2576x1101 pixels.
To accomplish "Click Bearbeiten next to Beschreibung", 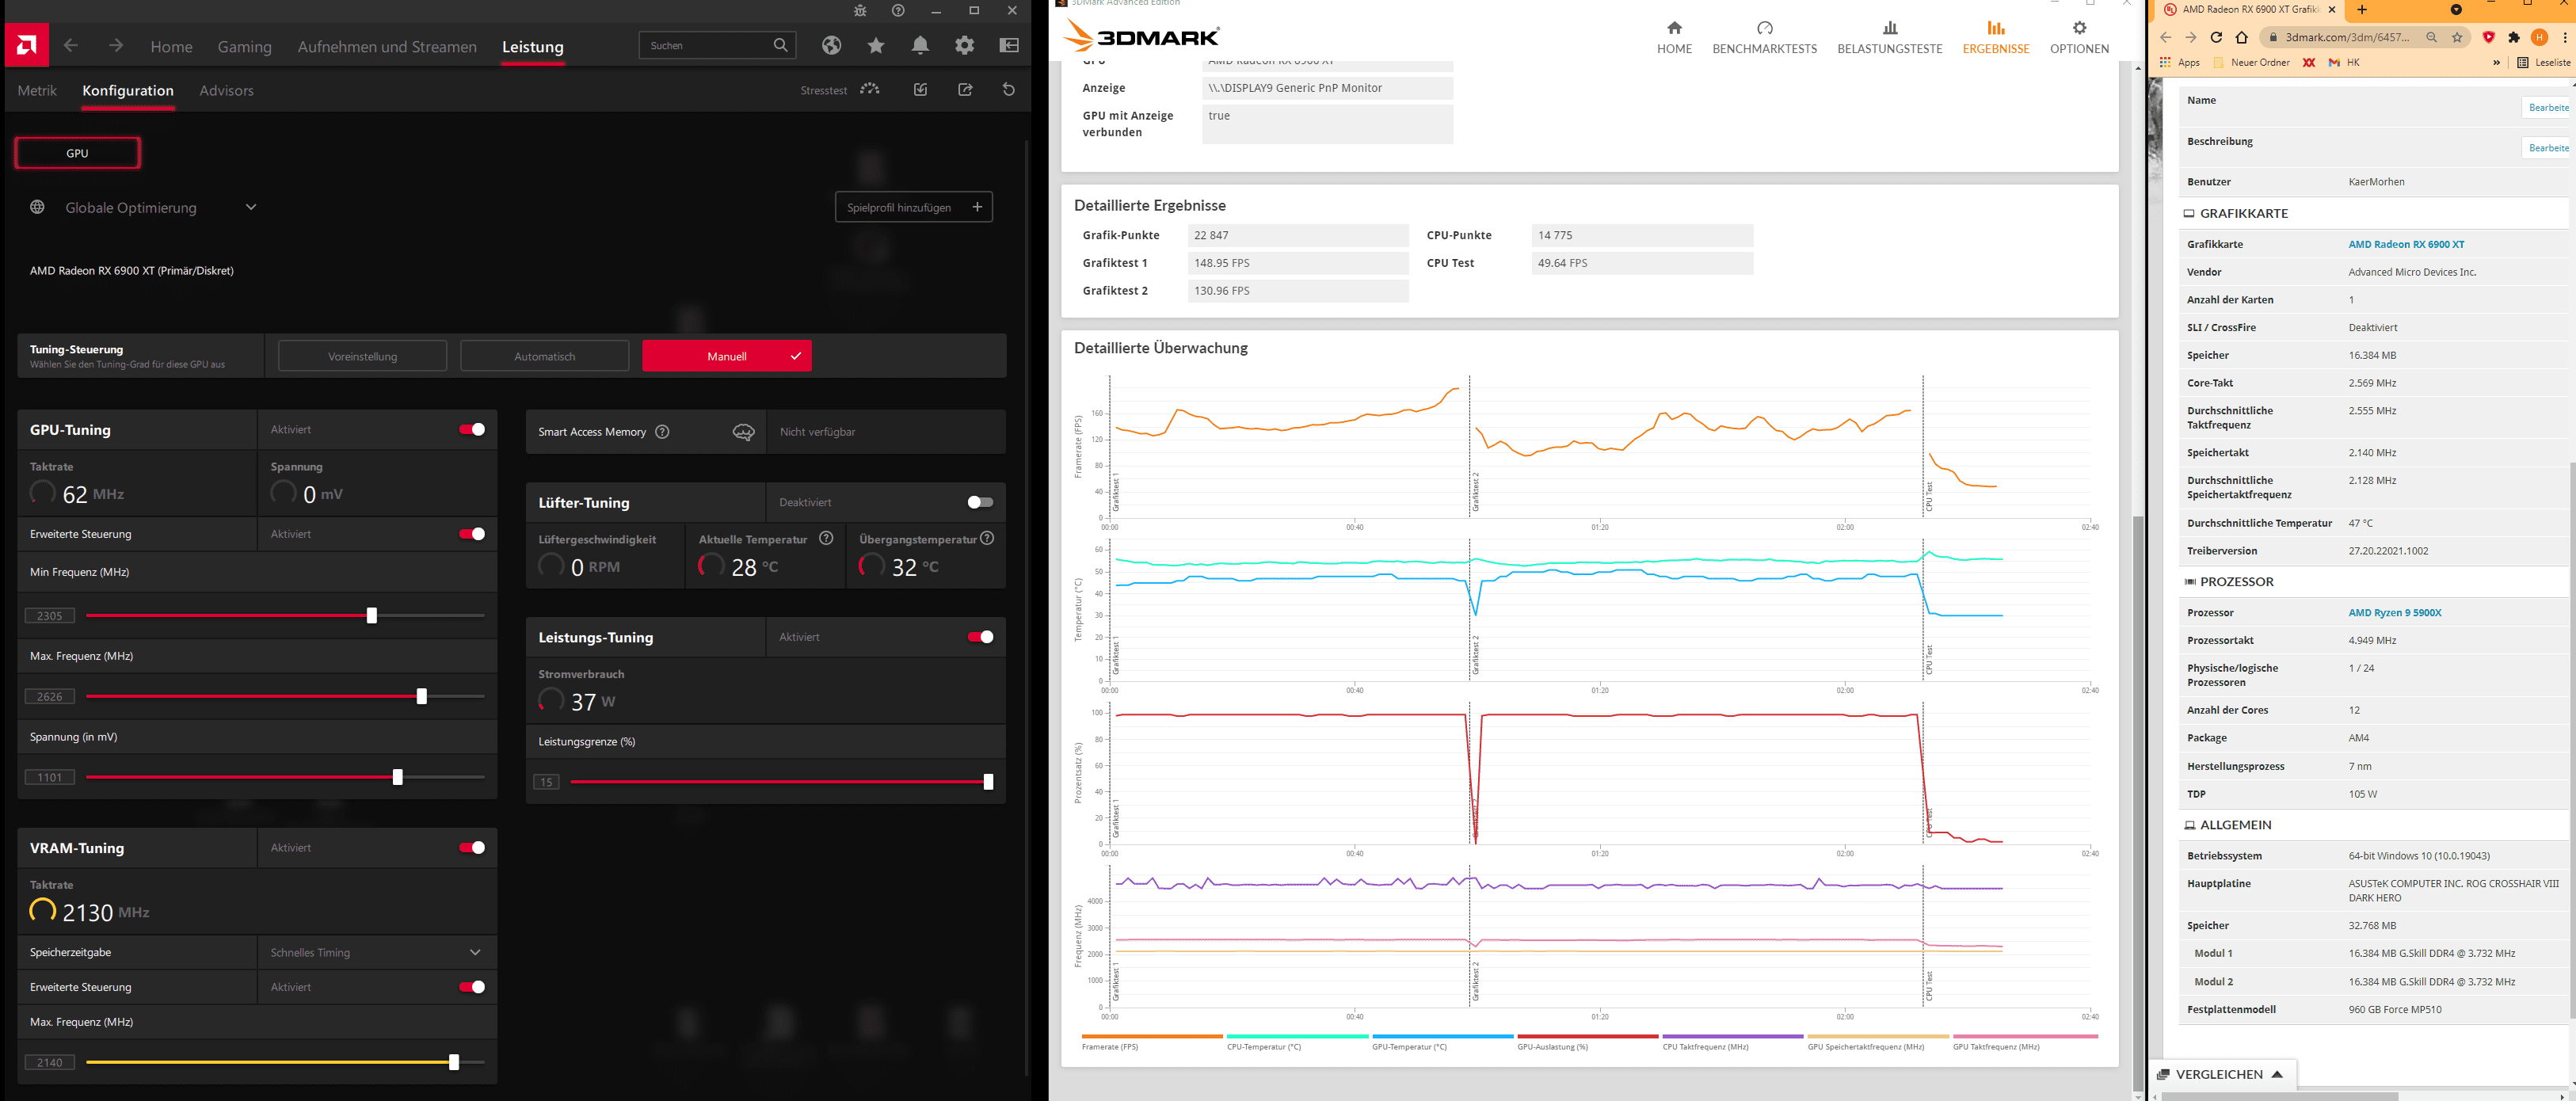I will 2547,147.
